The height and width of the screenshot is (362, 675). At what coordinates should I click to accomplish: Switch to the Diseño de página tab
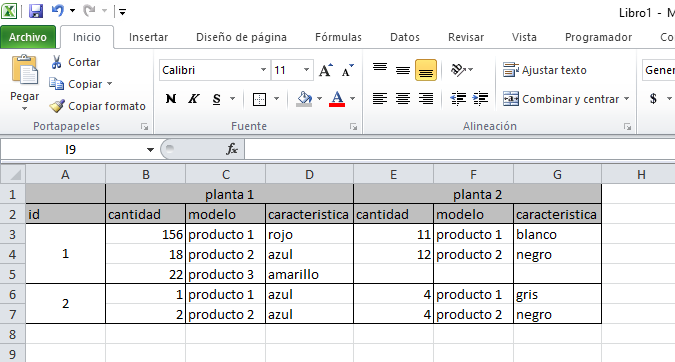[241, 37]
